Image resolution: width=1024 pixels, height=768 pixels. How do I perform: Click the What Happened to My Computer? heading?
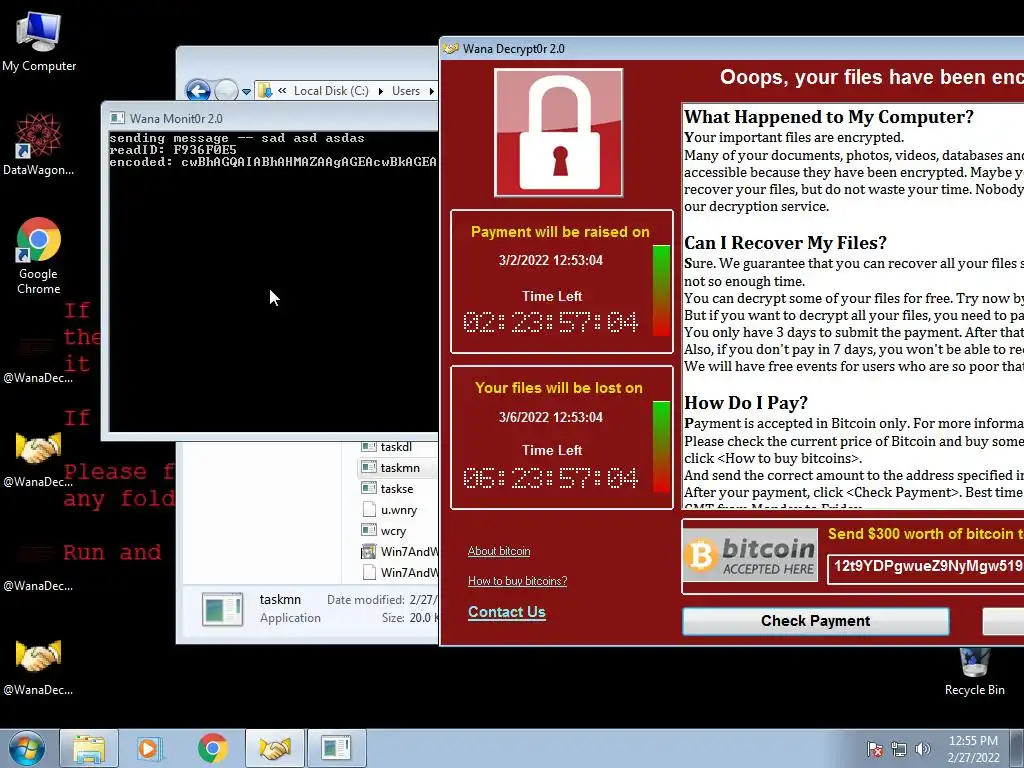(829, 117)
